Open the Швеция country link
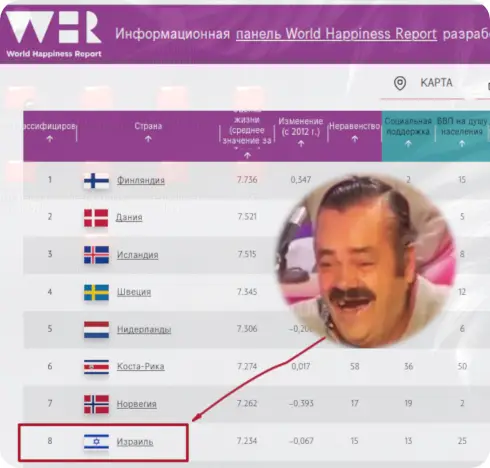The width and height of the screenshot is (490, 468). coord(134,292)
